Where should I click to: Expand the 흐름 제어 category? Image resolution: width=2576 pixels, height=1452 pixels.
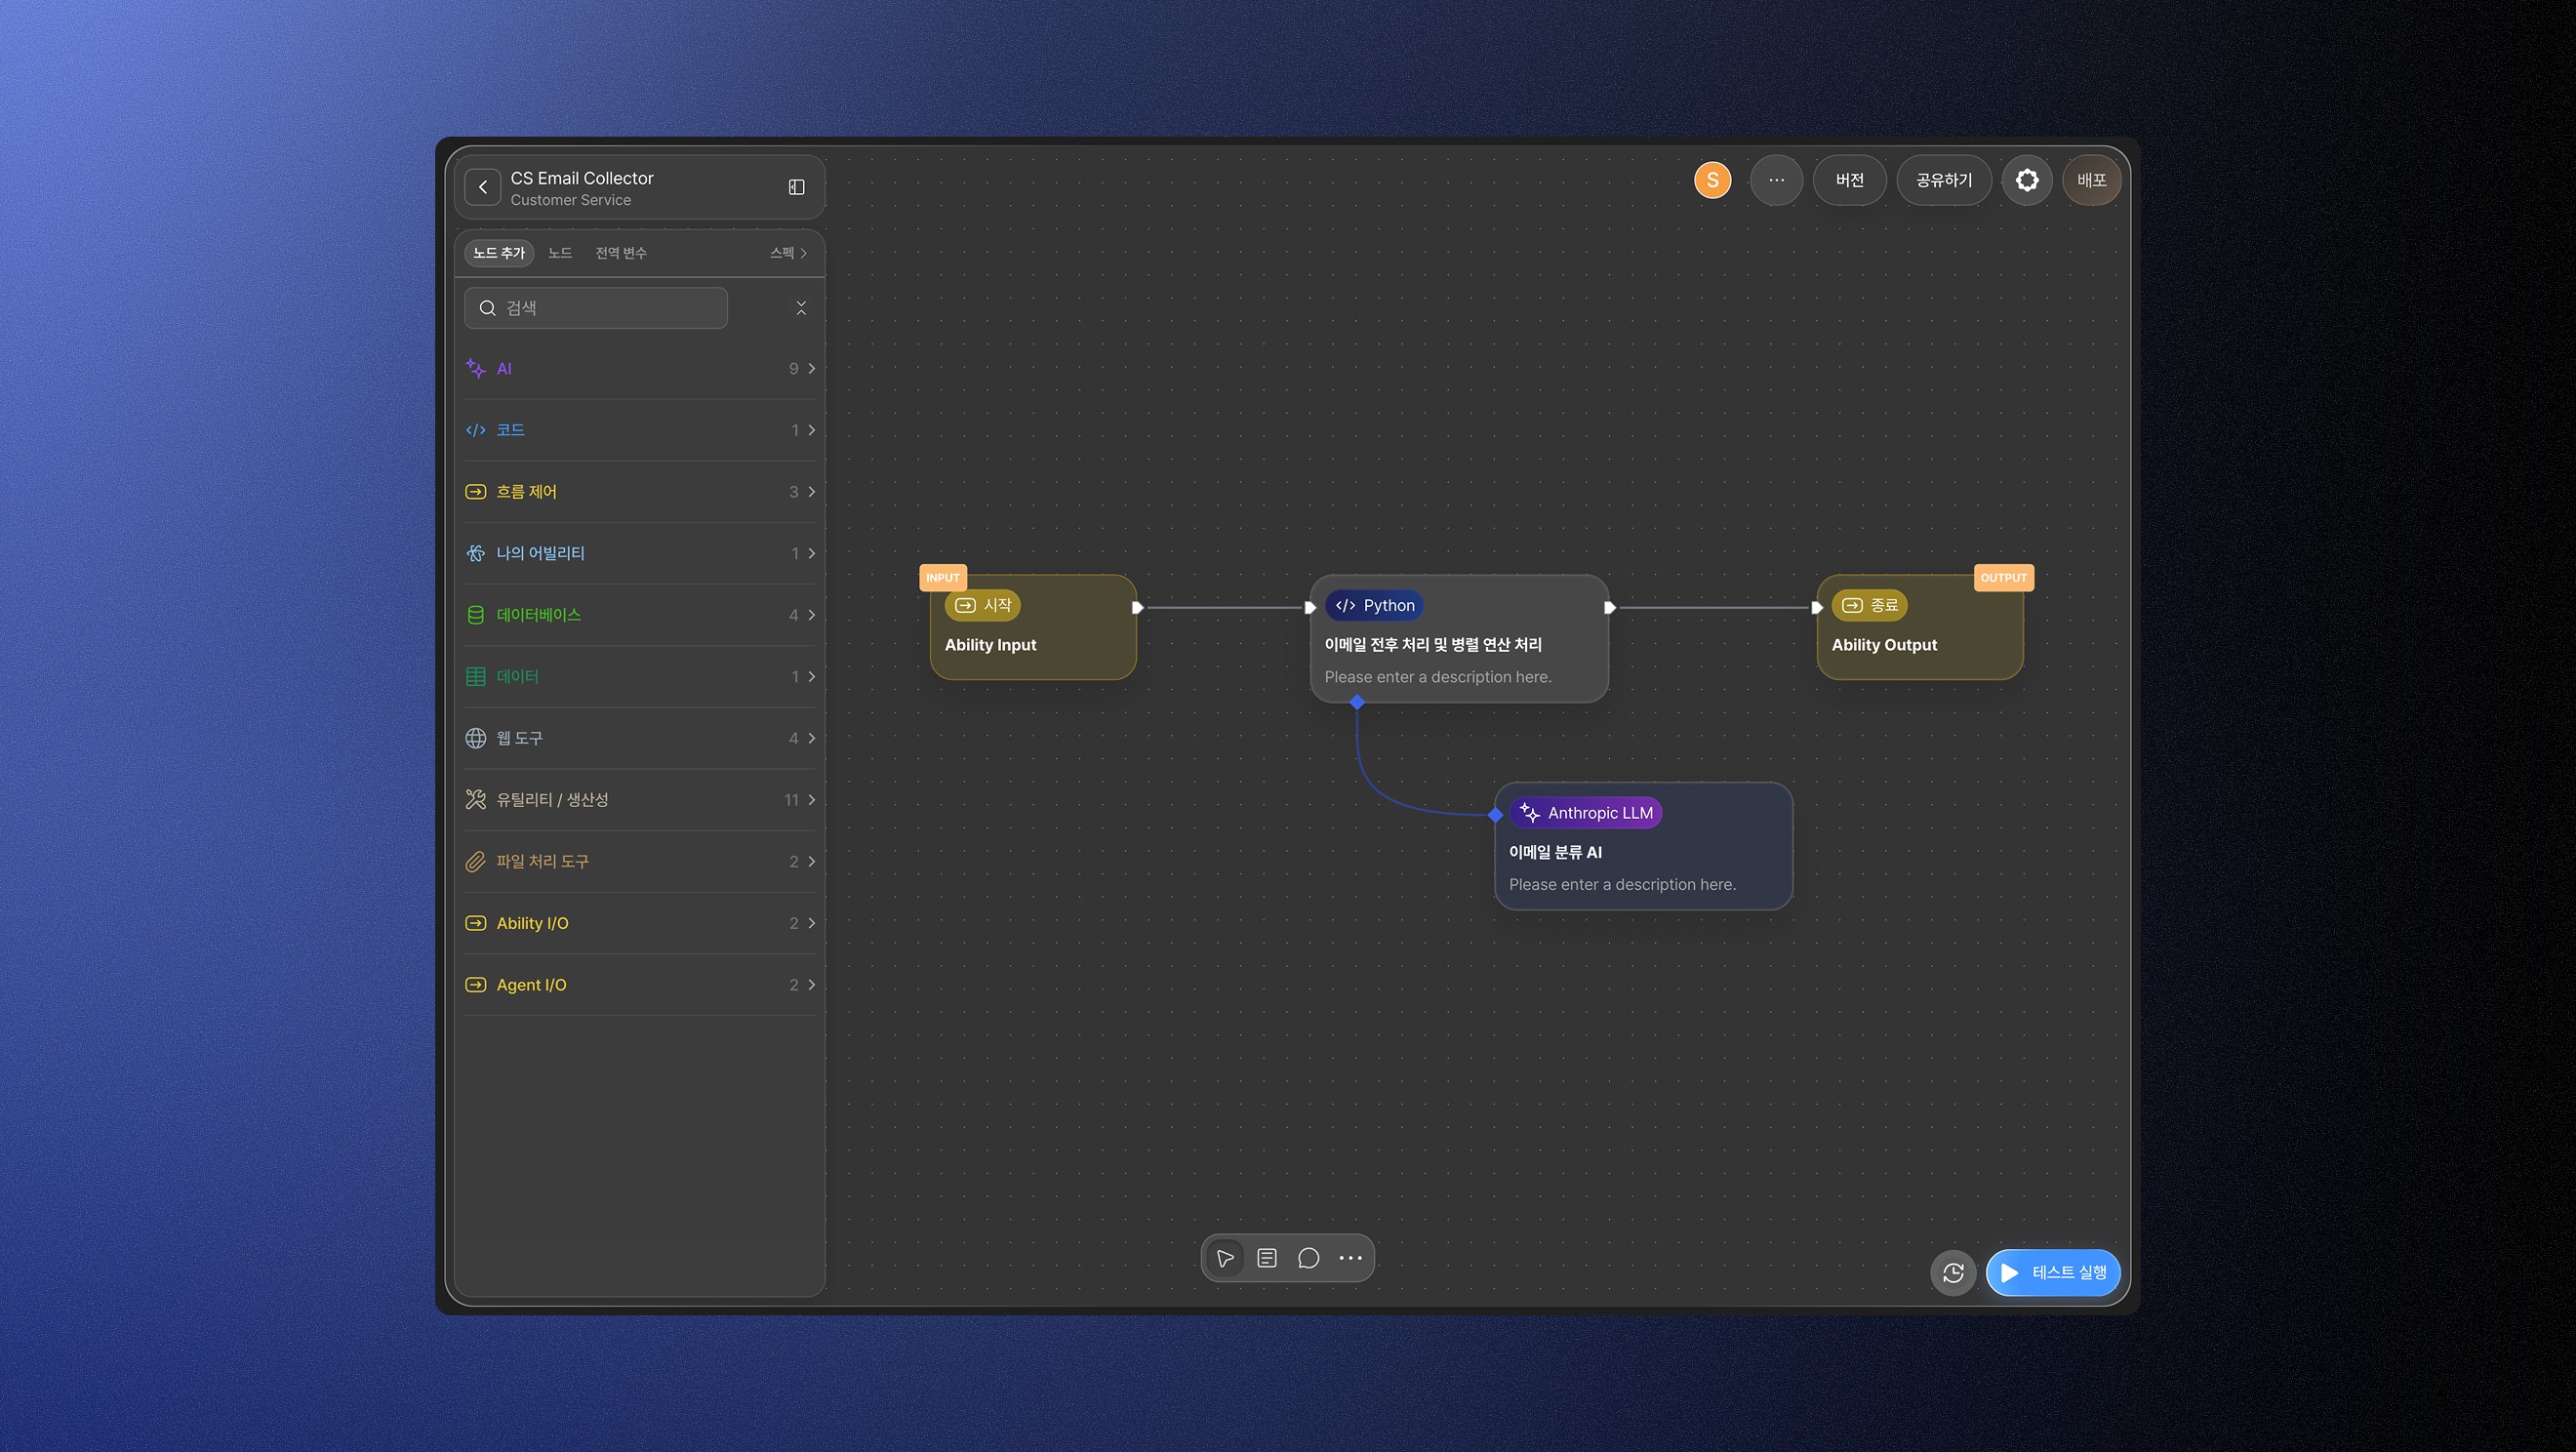[640, 492]
